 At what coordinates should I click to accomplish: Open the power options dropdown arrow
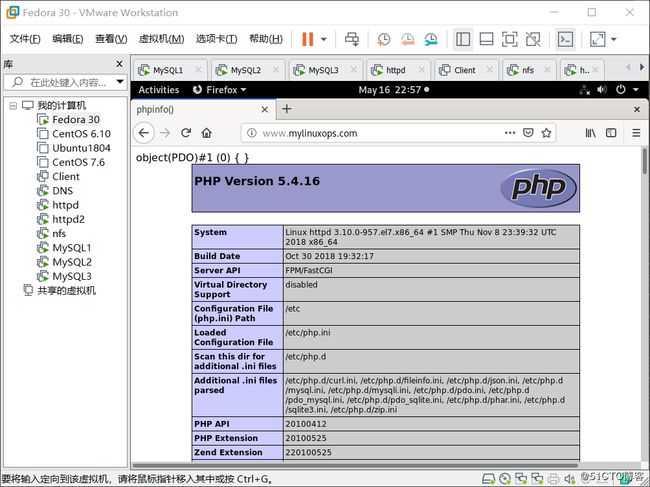pyautogui.click(x=324, y=39)
